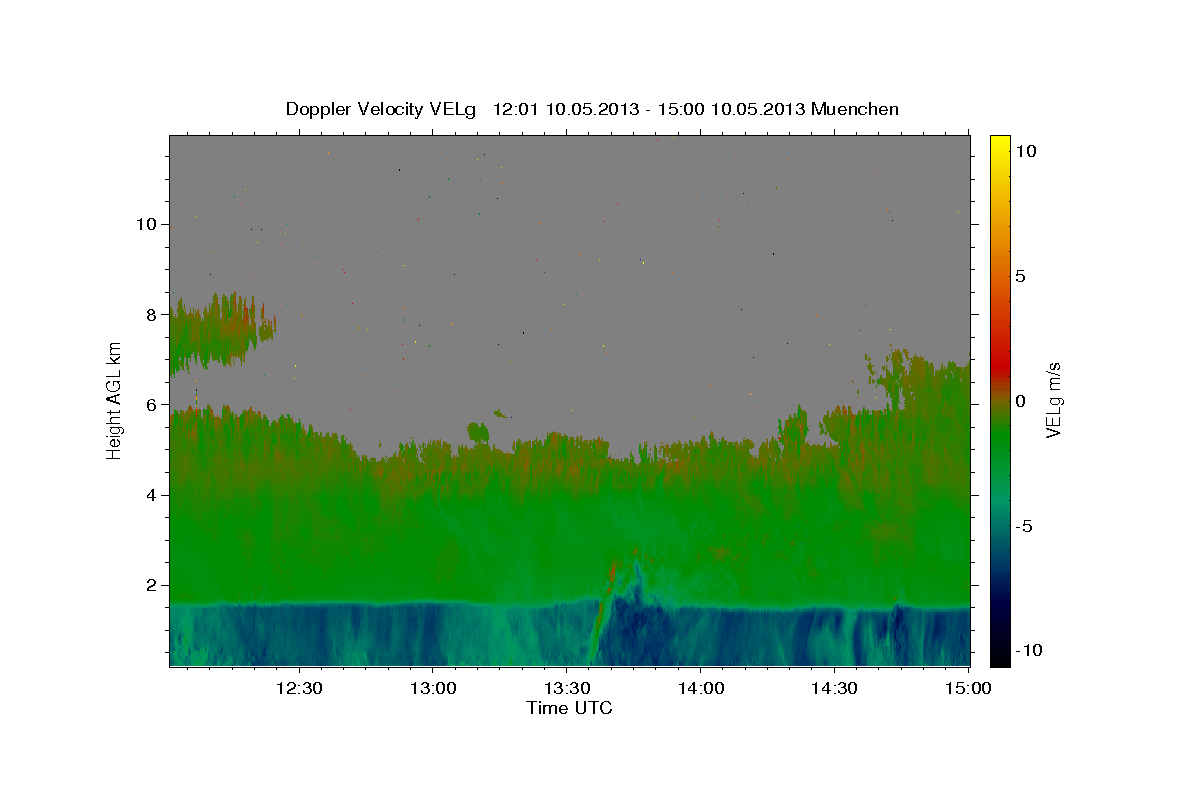Click the 15:00 time axis label
This screenshot has width=1200, height=800.
point(968,688)
